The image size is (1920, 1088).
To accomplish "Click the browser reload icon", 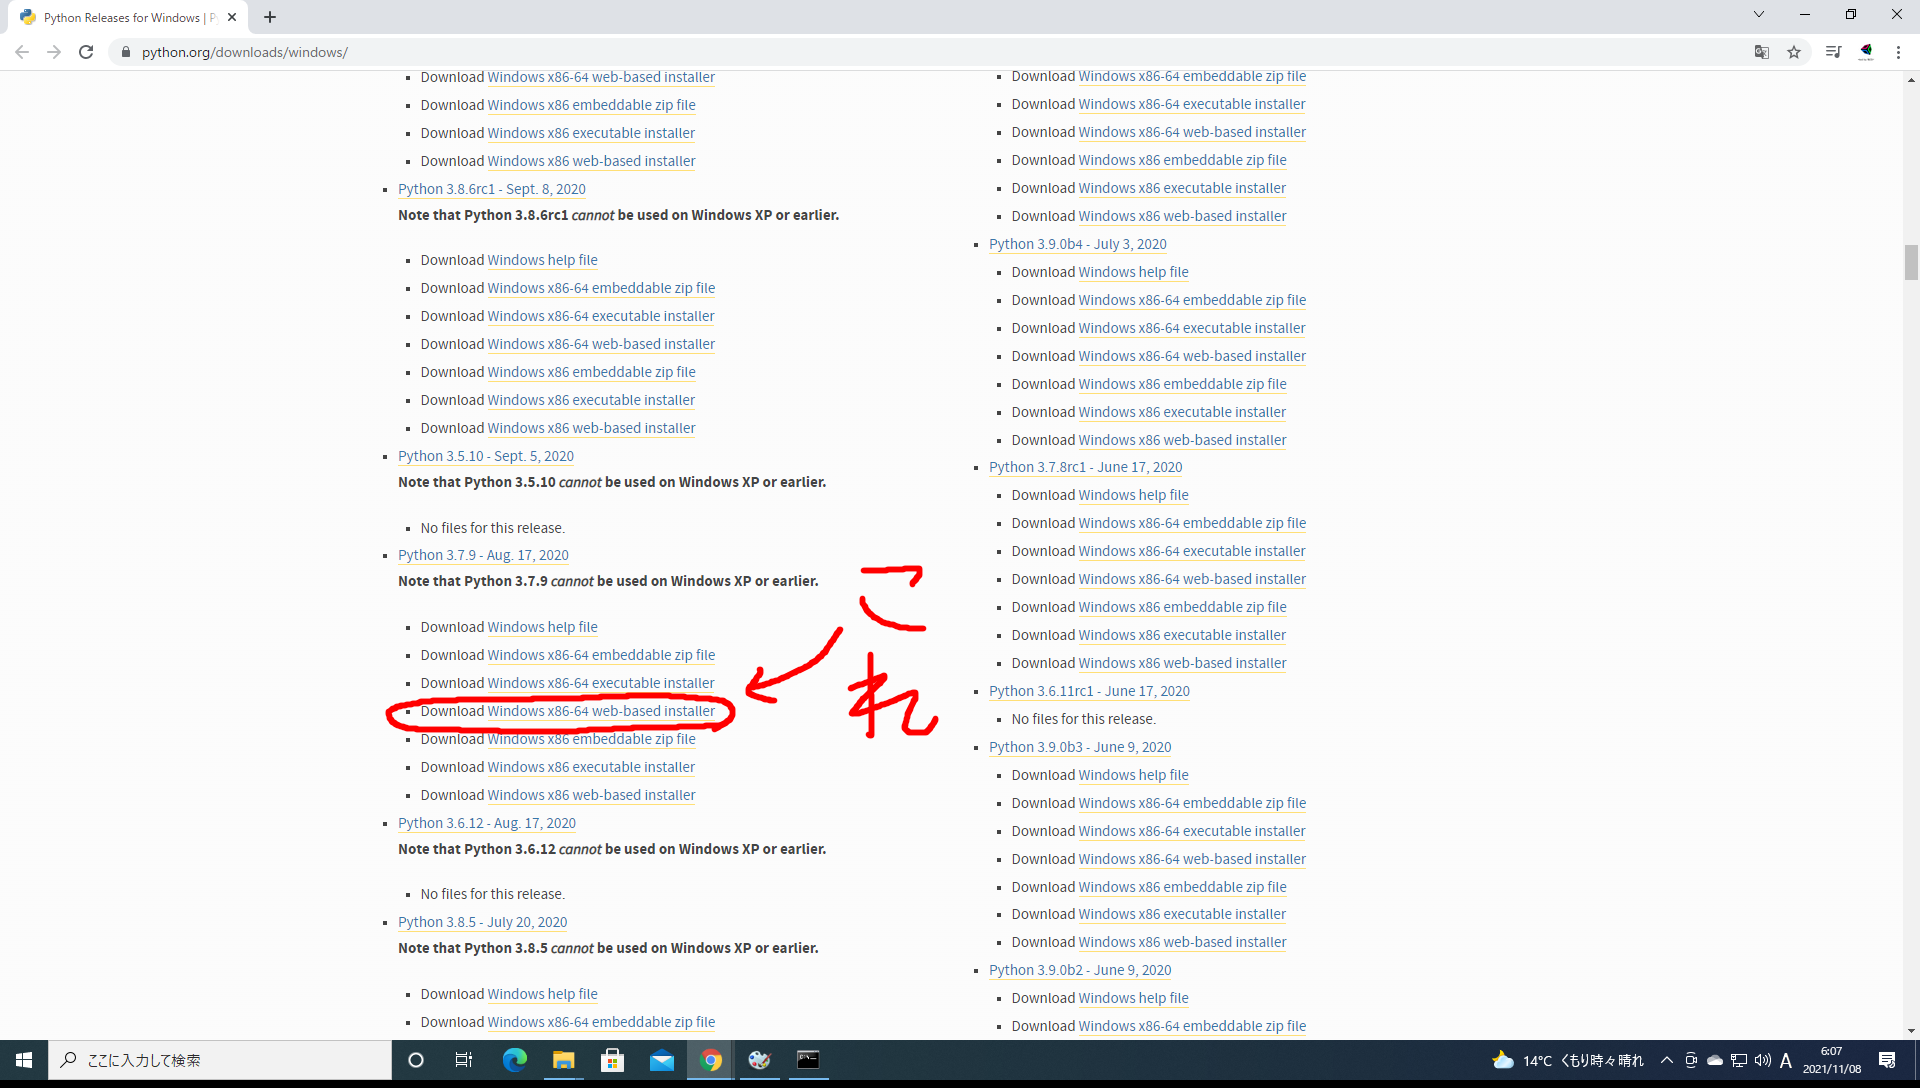I will (x=86, y=52).
